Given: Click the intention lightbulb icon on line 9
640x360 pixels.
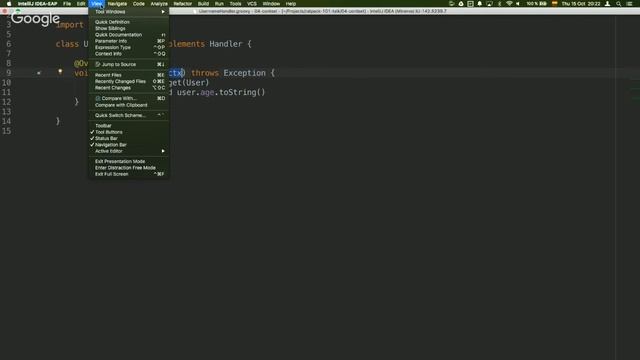Looking at the screenshot, I should (60, 72).
